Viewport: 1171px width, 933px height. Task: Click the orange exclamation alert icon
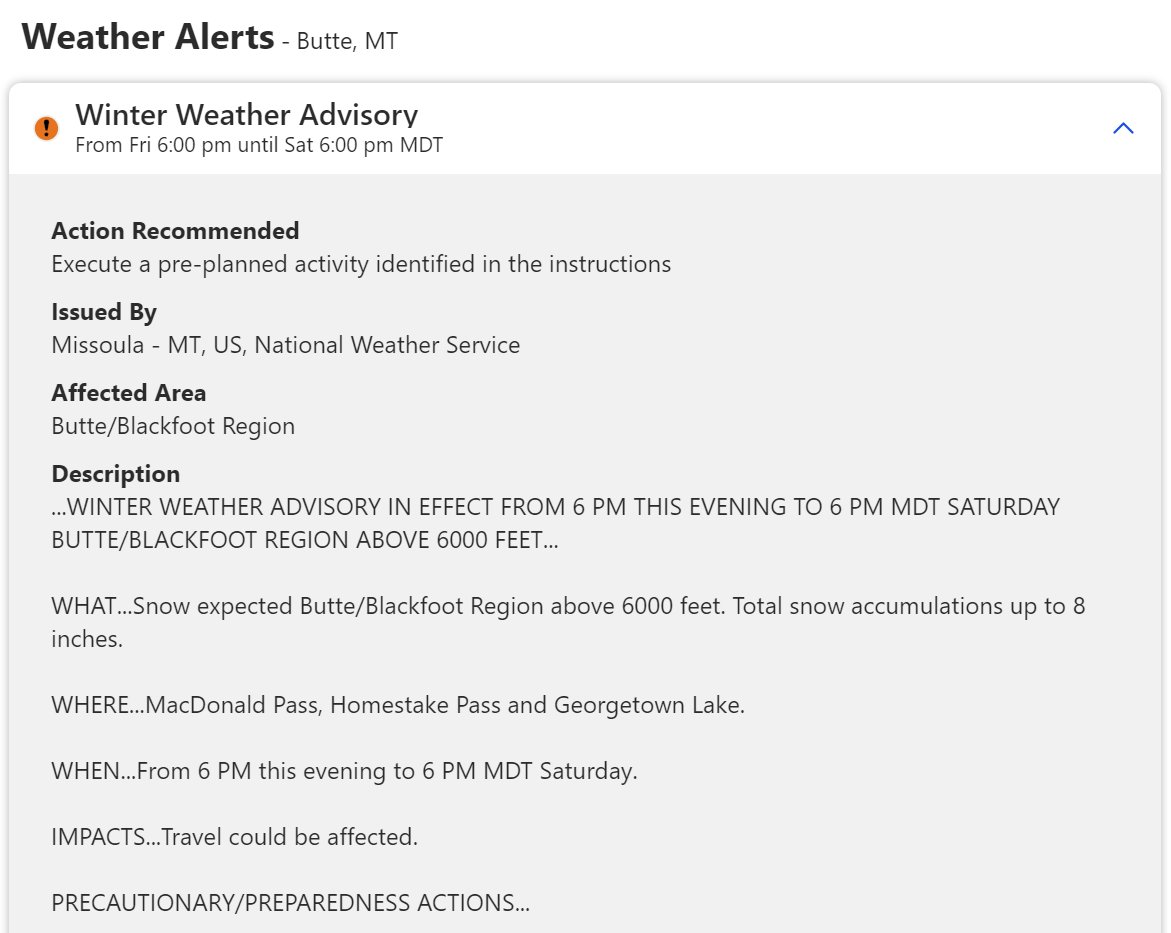point(46,128)
